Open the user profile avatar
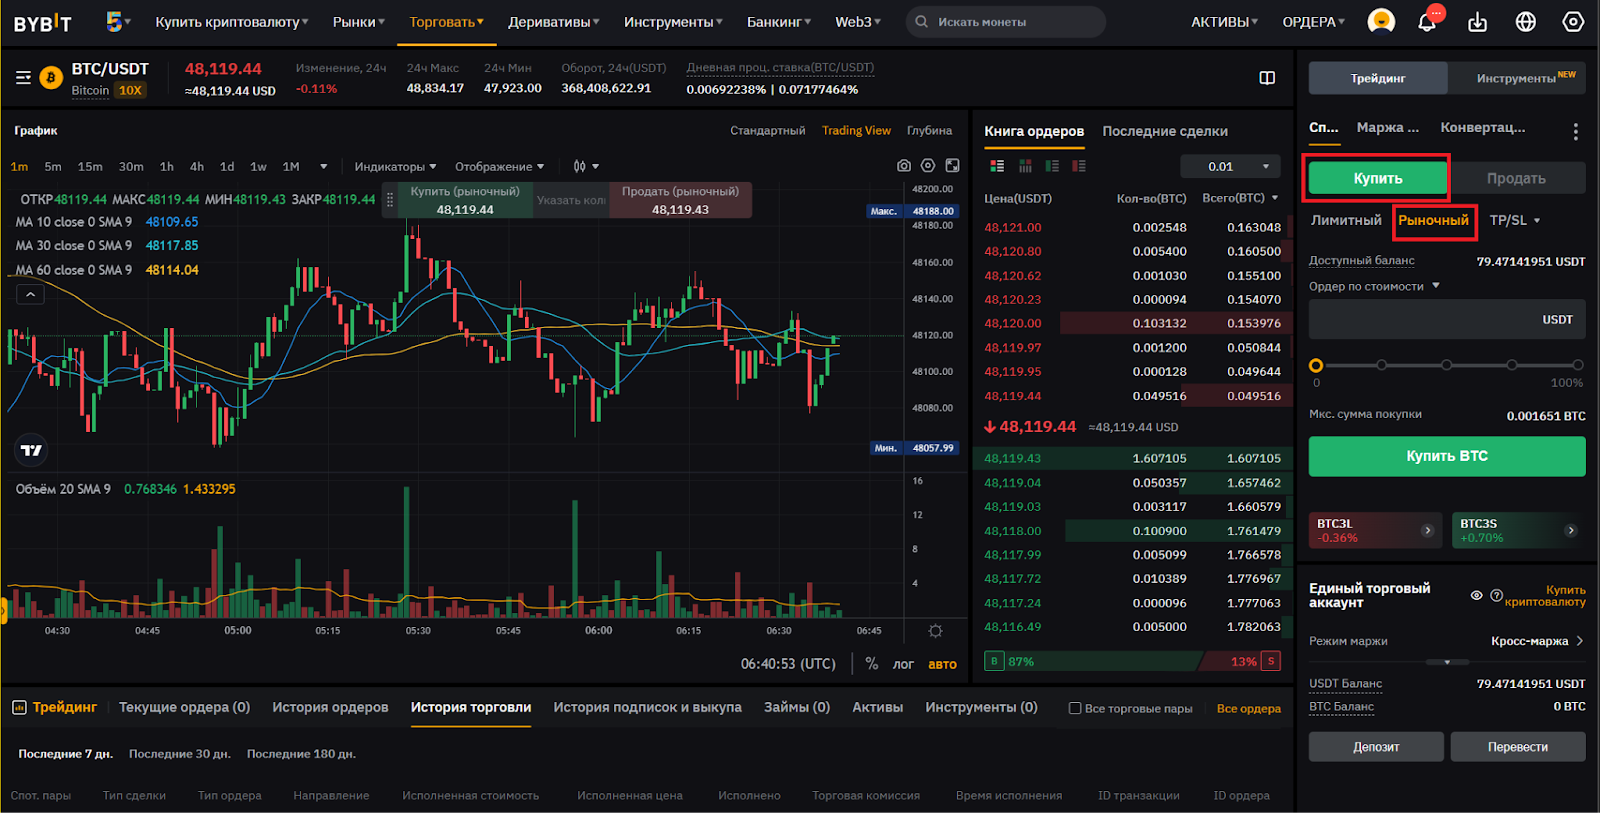The height and width of the screenshot is (813, 1600). 1381,21
